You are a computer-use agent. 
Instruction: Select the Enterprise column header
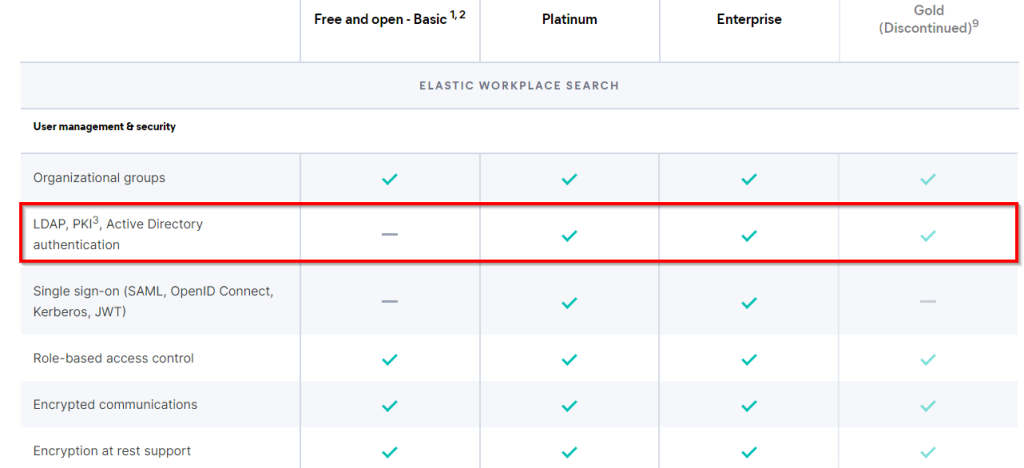tap(749, 20)
